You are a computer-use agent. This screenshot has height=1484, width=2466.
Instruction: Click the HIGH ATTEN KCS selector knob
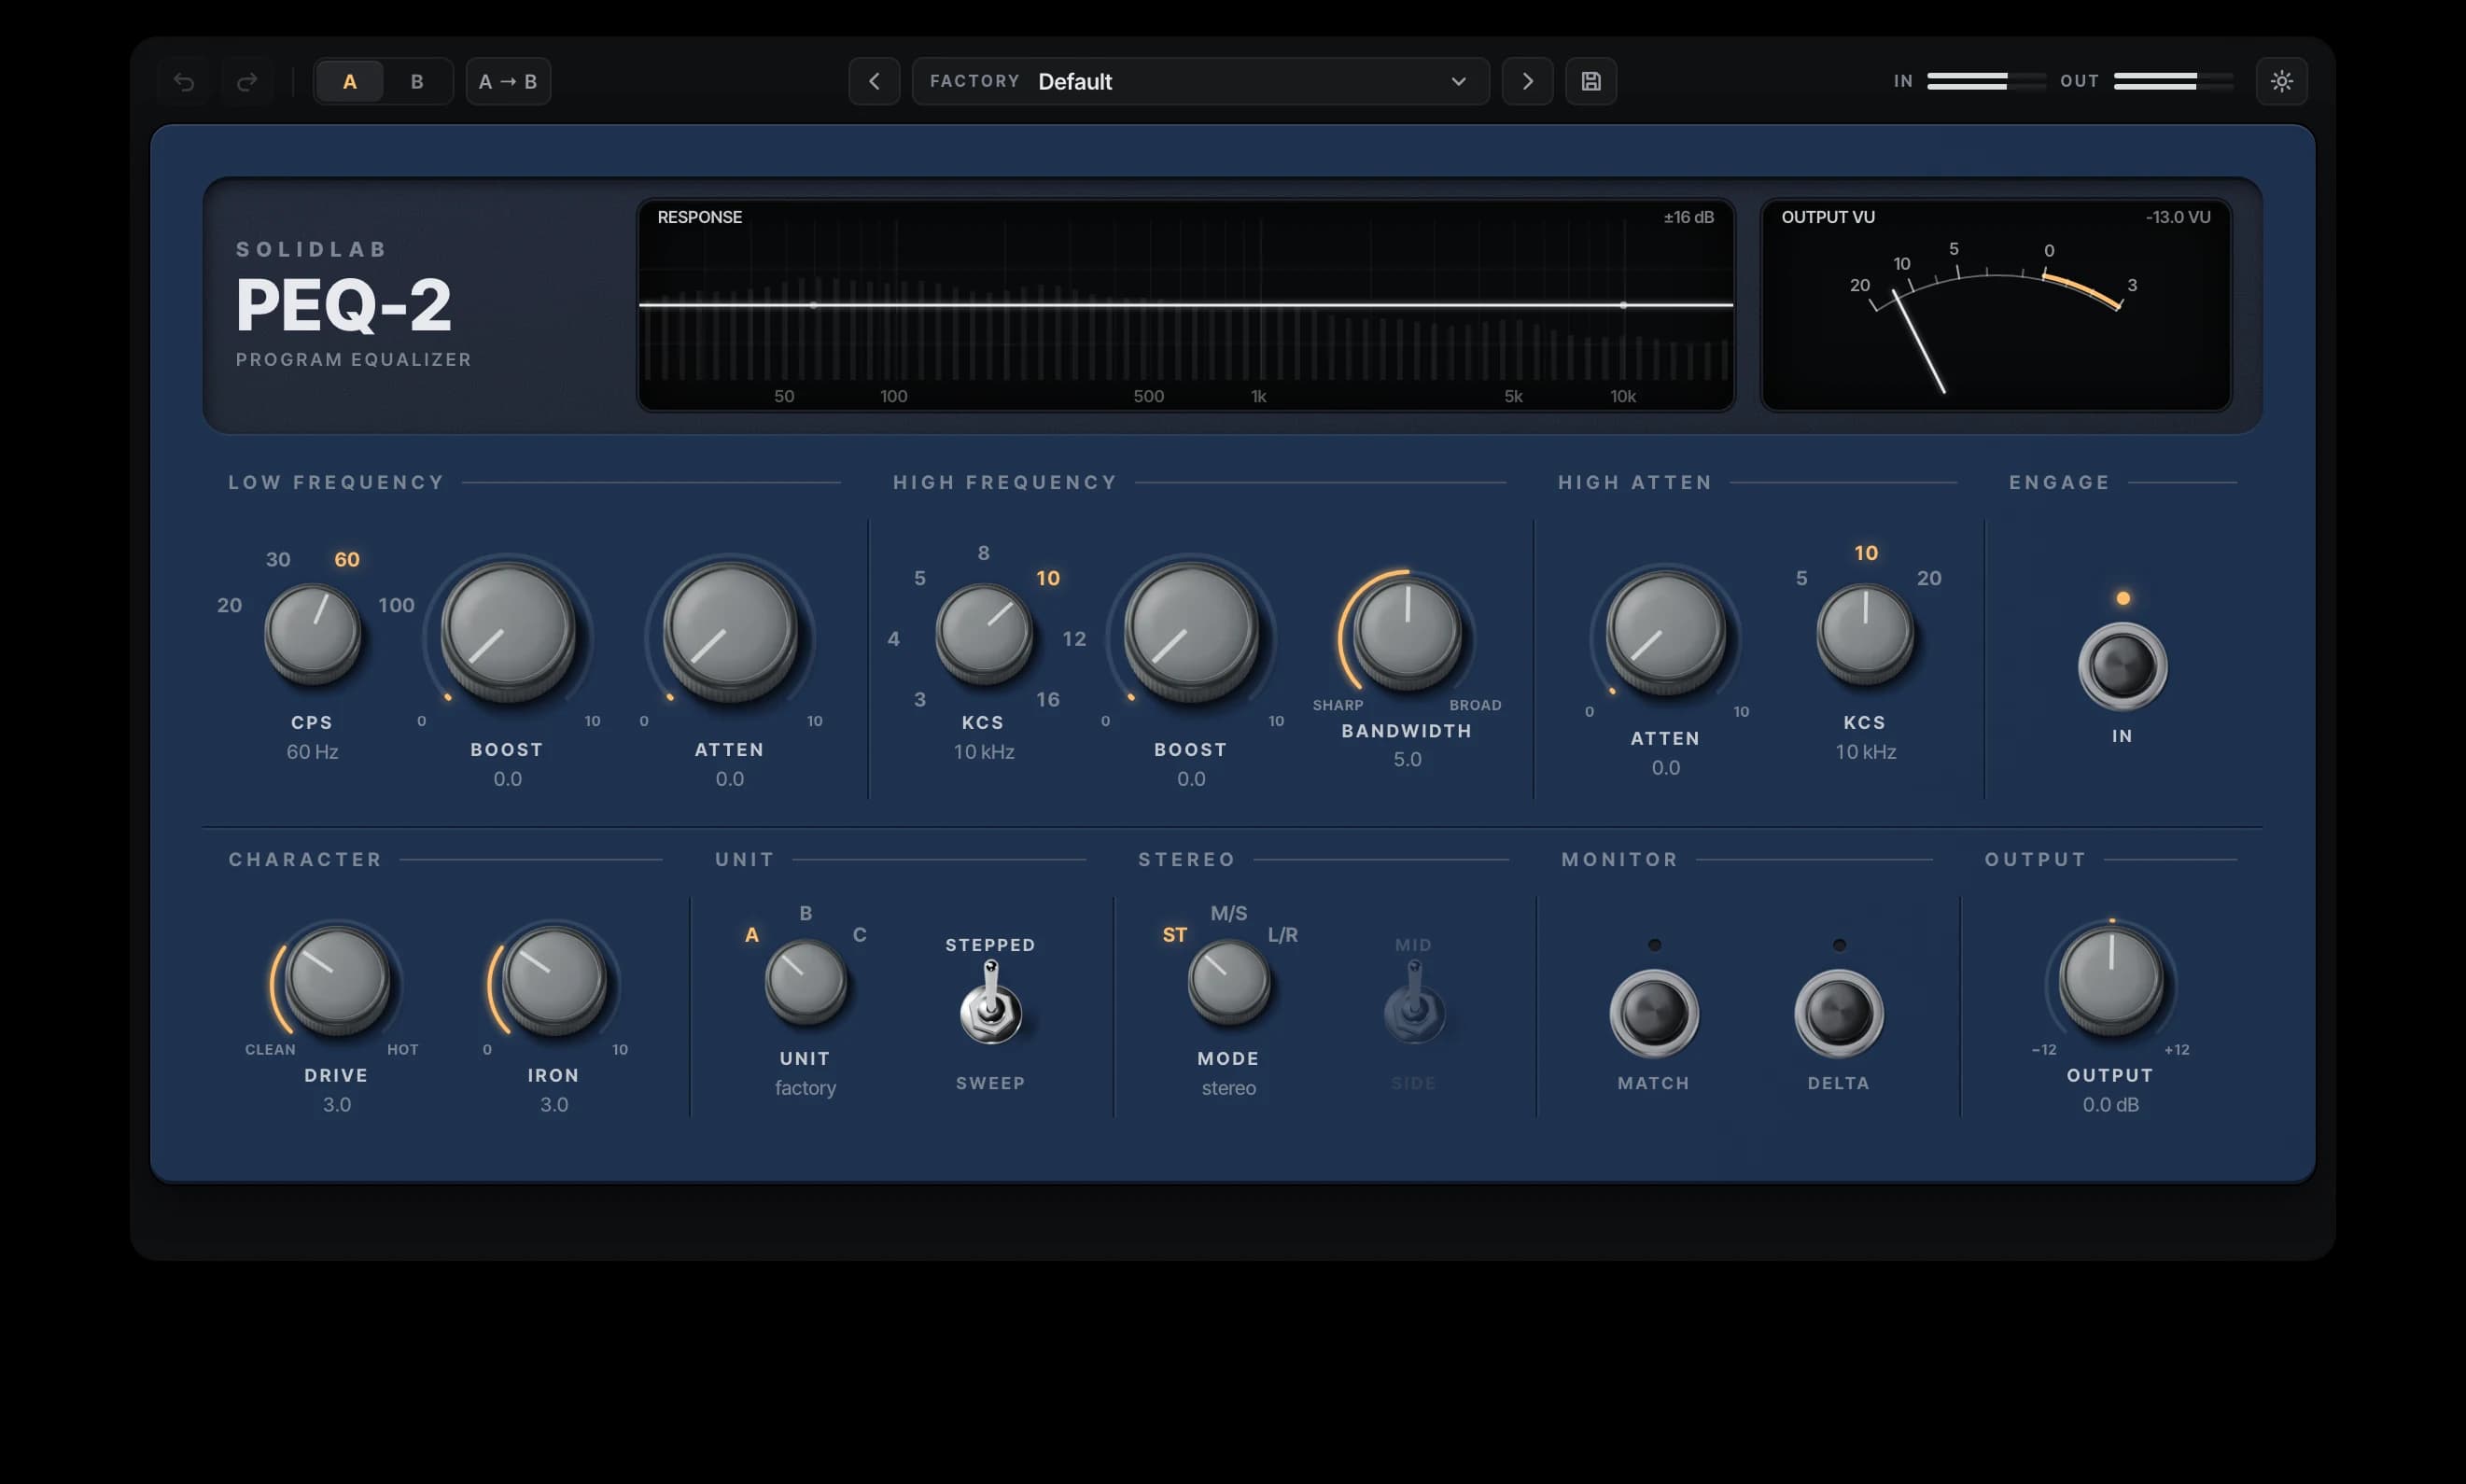[1865, 634]
